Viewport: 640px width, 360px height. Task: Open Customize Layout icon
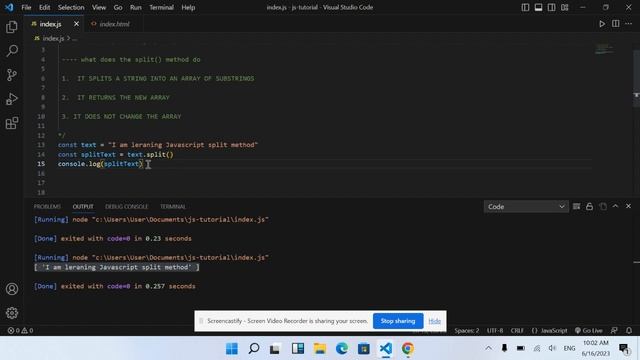pyautogui.click(x=564, y=7)
